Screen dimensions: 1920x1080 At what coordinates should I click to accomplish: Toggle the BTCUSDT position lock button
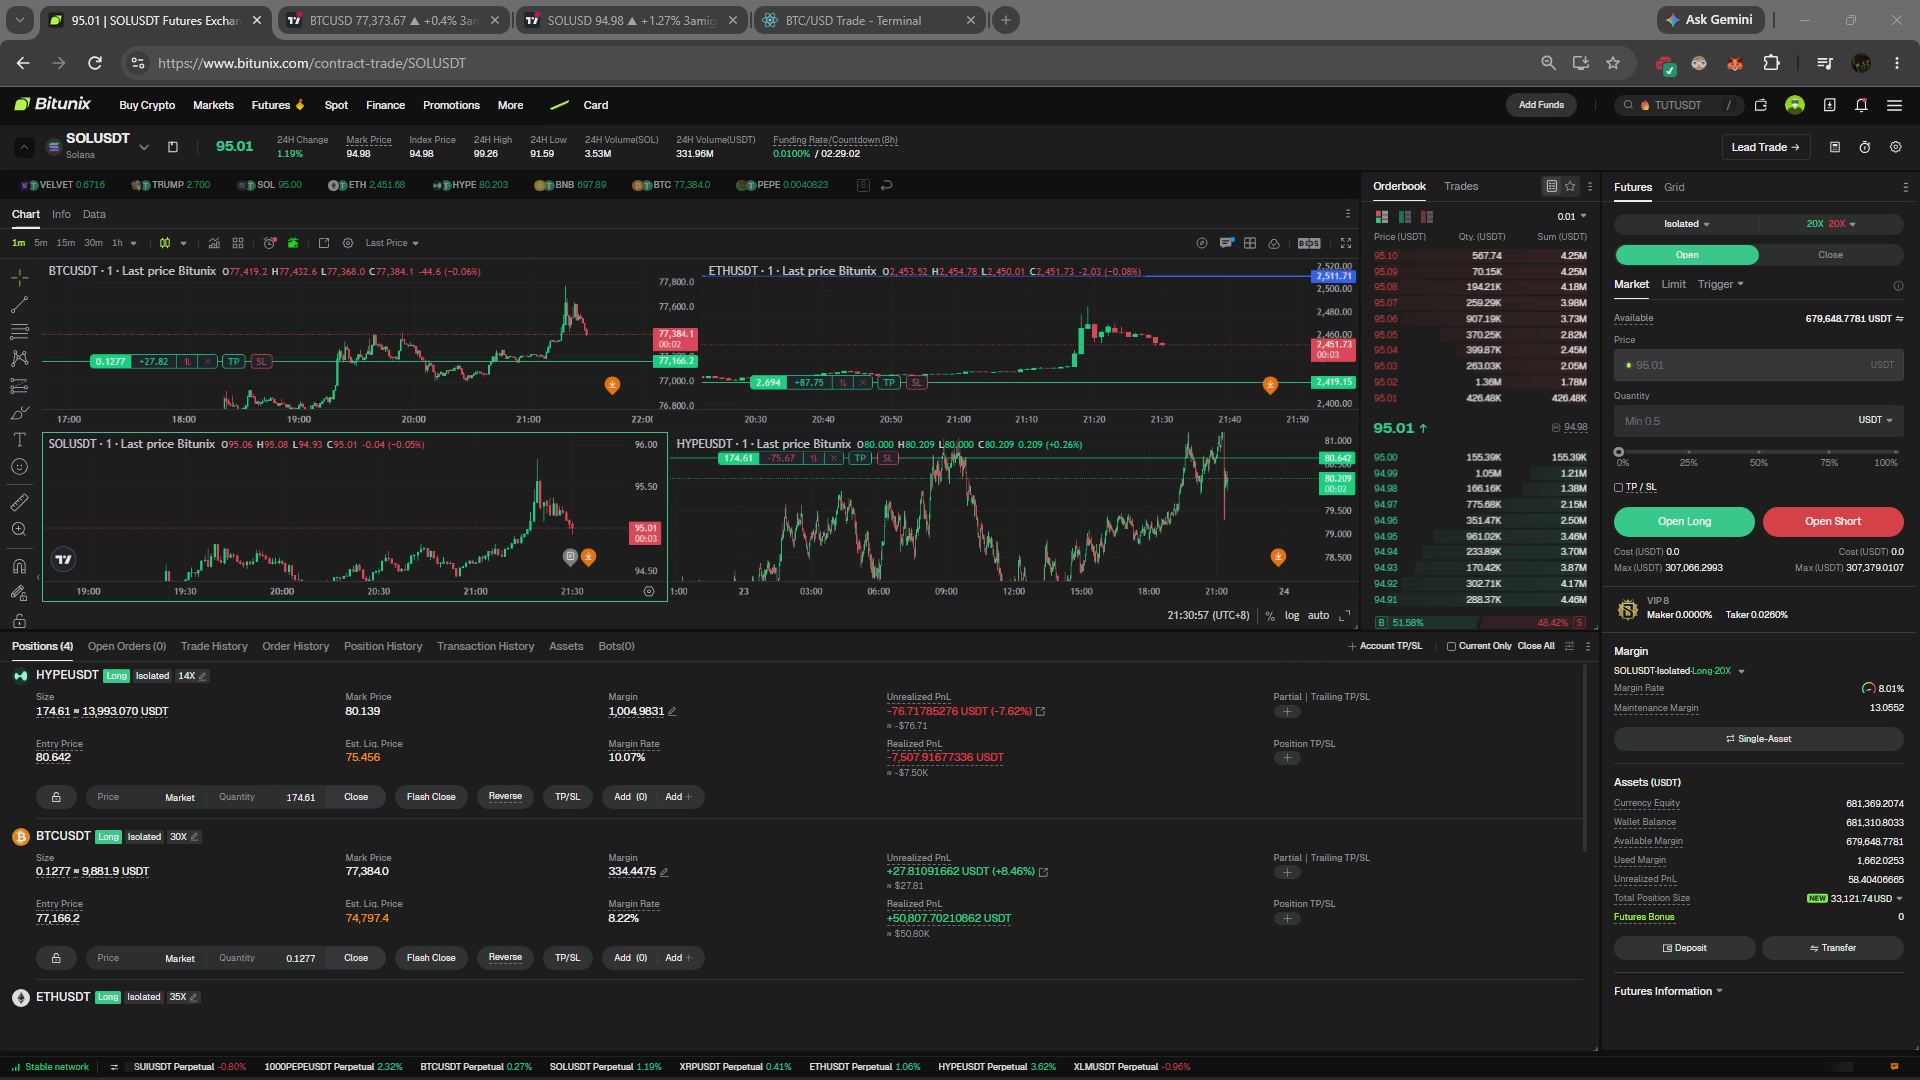tap(56, 959)
